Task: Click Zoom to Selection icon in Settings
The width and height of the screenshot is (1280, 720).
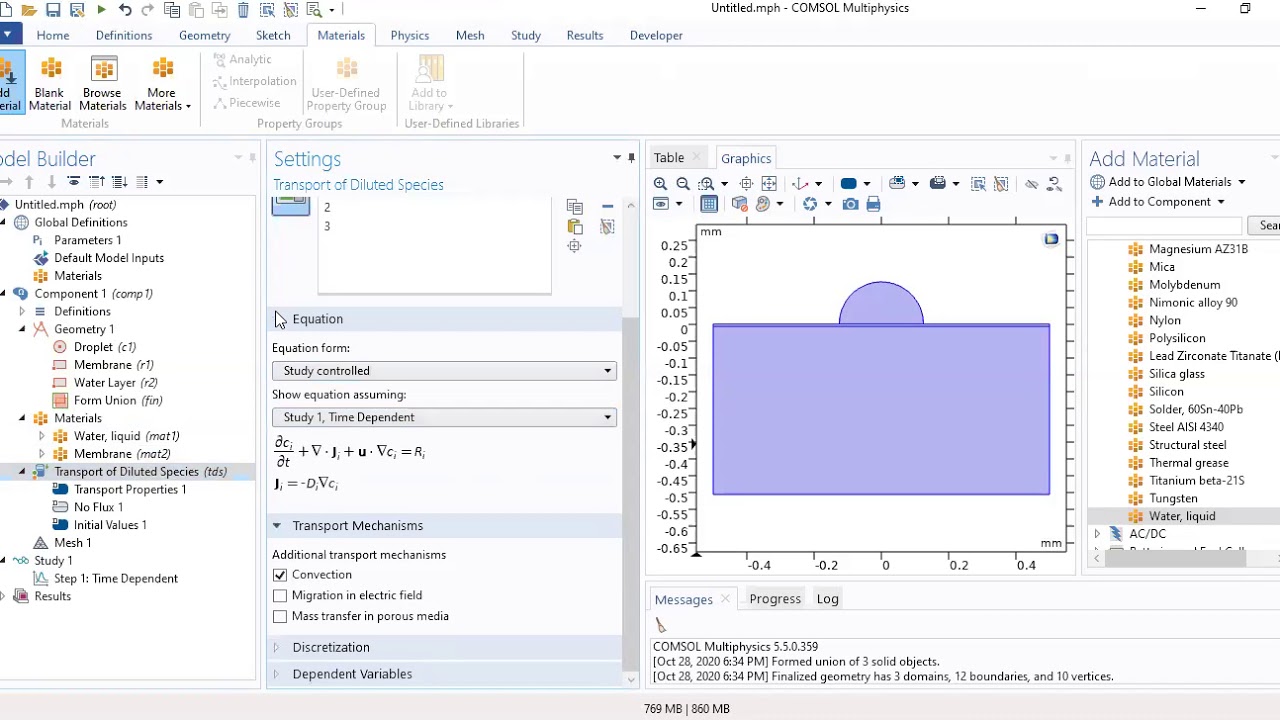Action: (574, 247)
